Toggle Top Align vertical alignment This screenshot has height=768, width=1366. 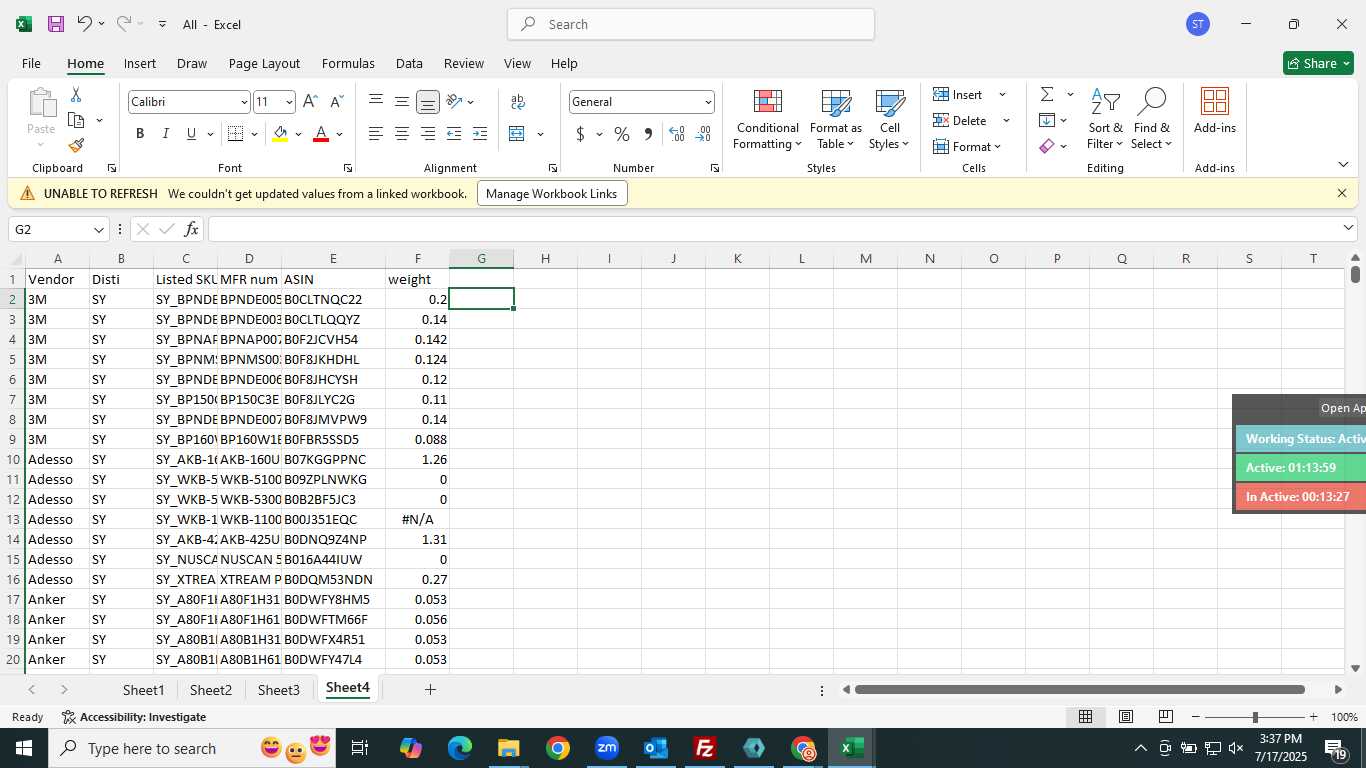(376, 101)
